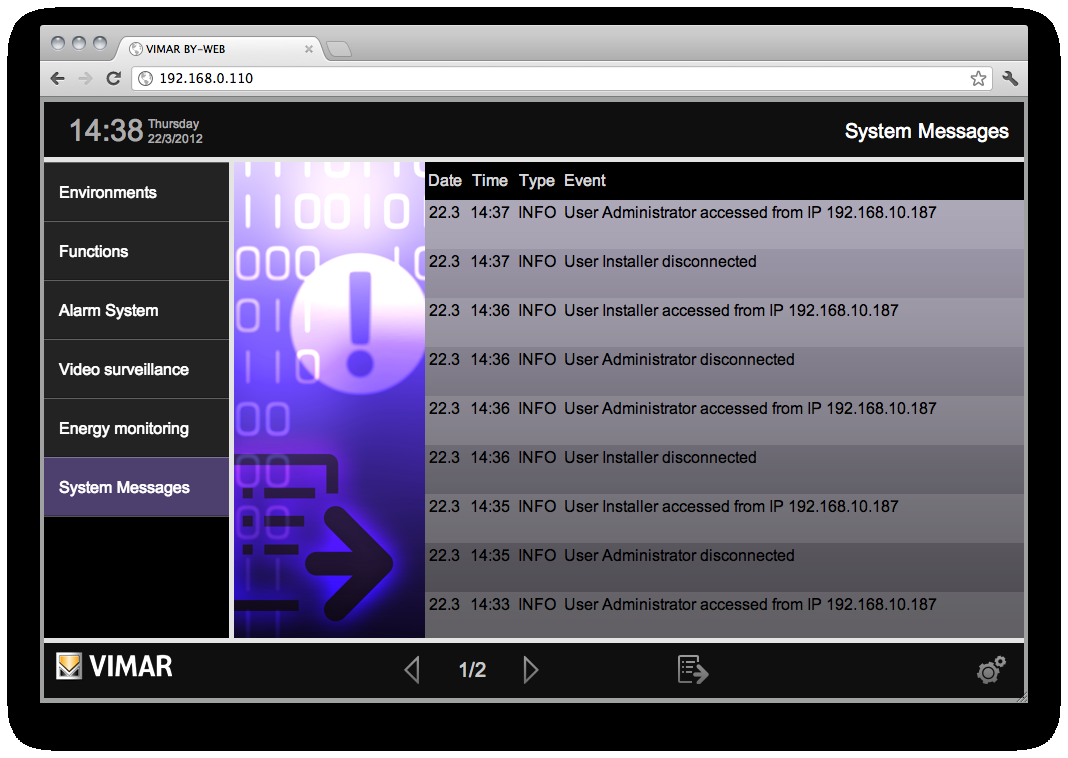This screenshot has height=758, width=1068.
Task: Click the export messages icon in footer
Action: pyautogui.click(x=693, y=669)
